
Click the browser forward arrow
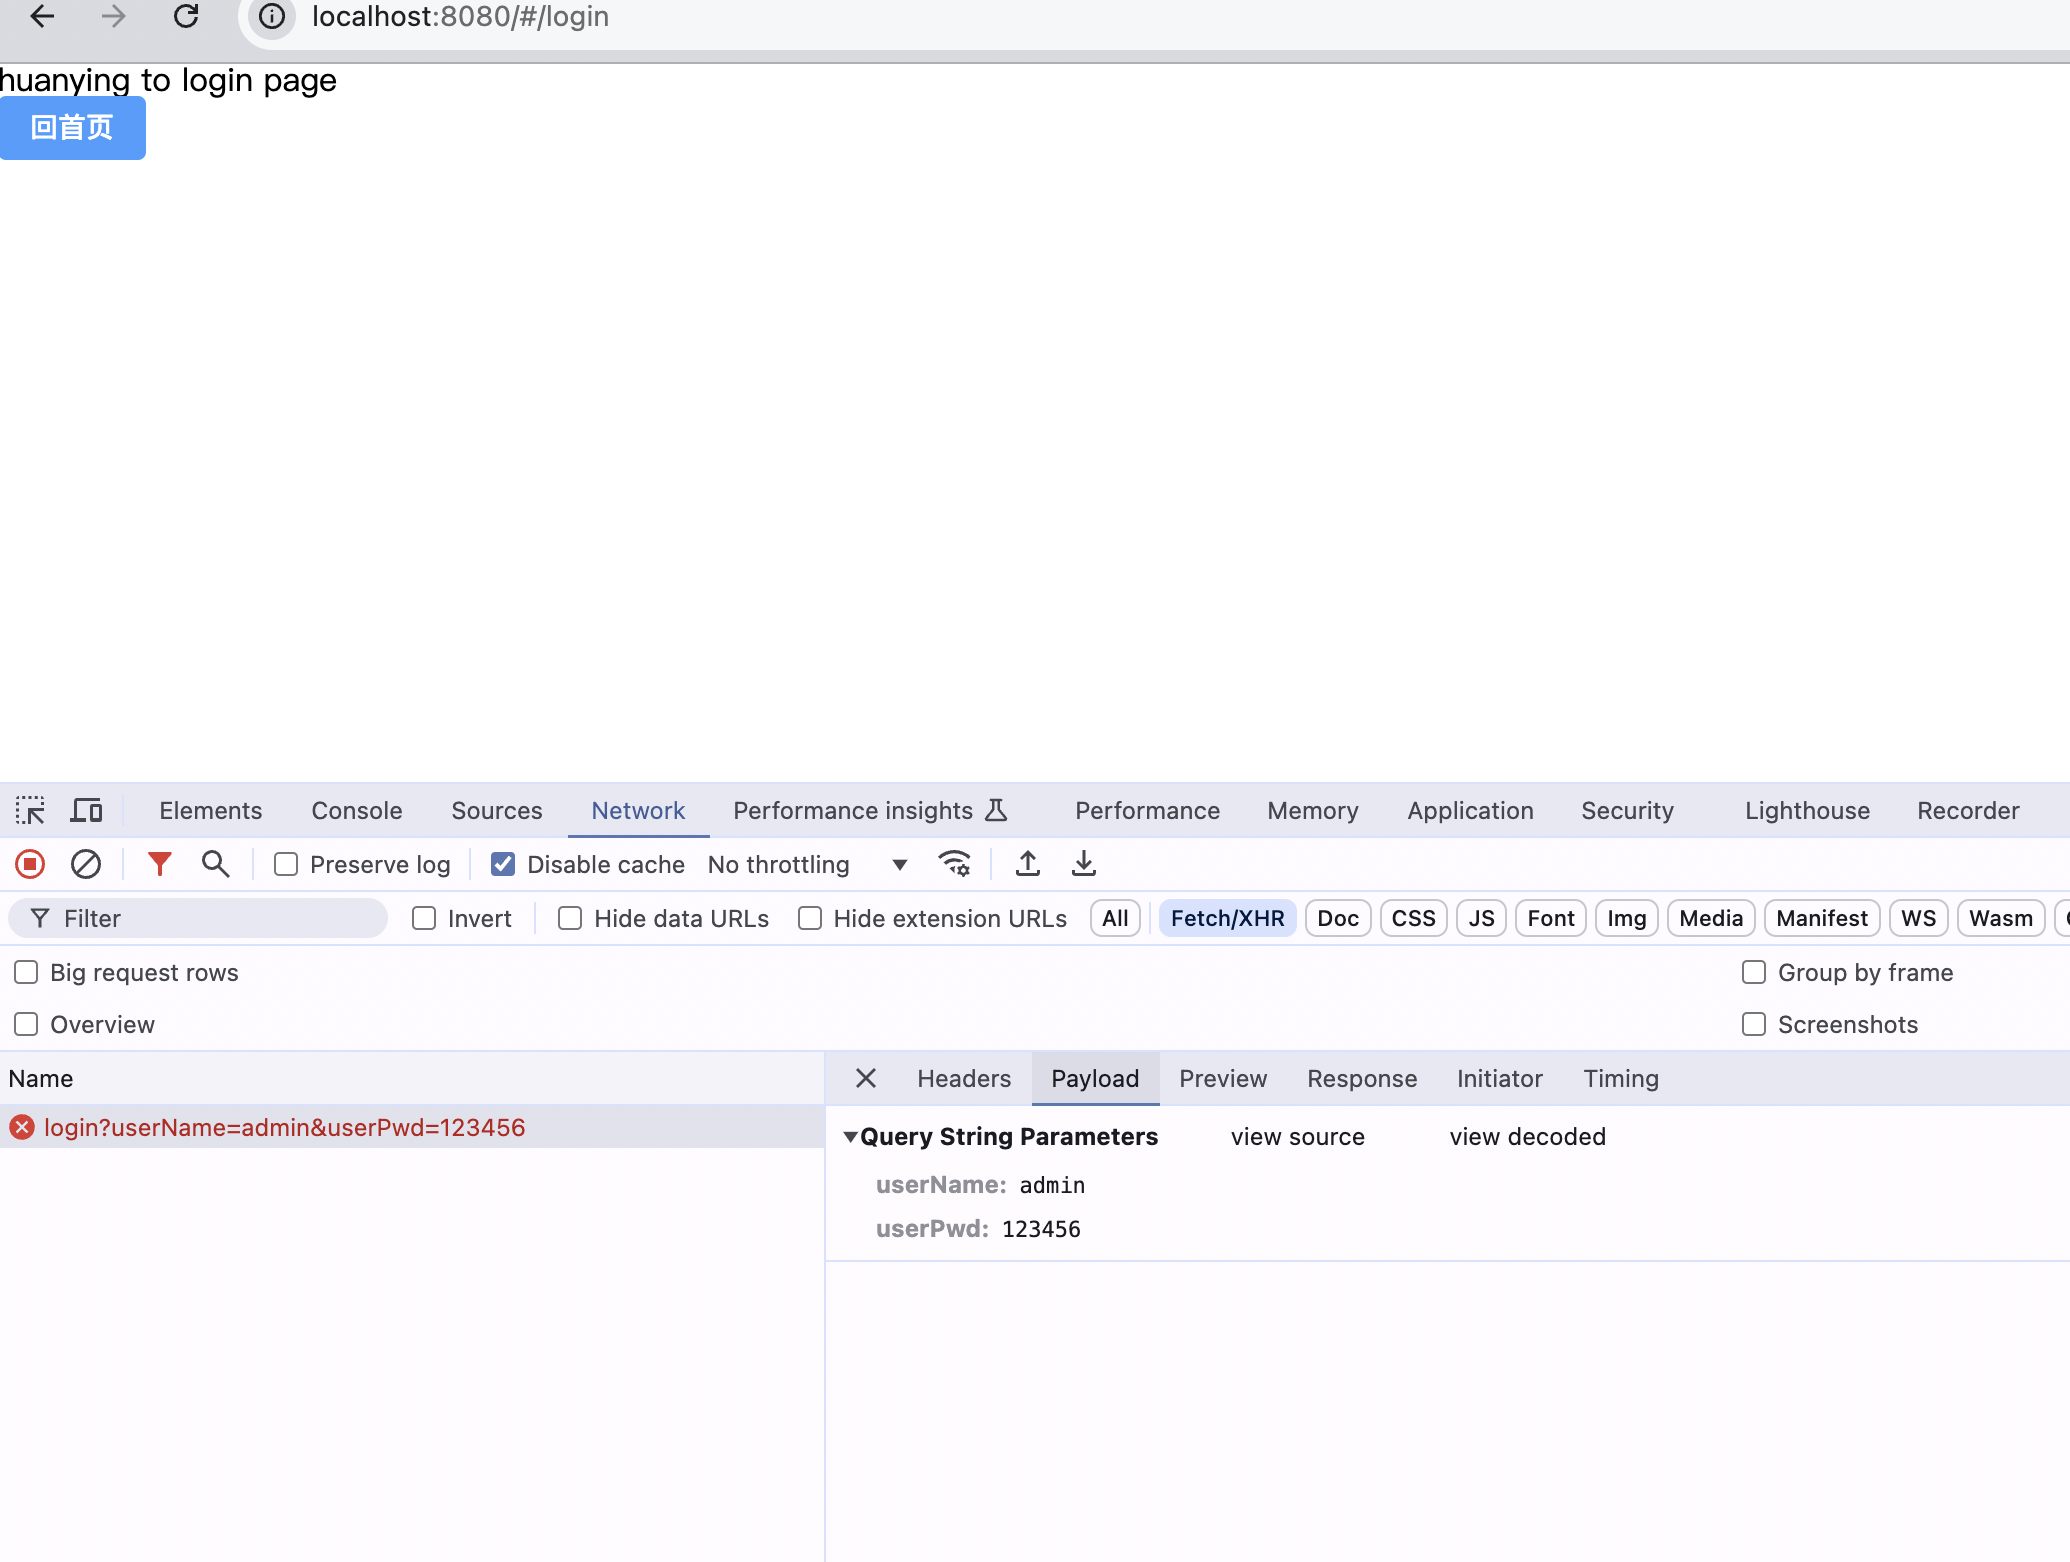114,16
